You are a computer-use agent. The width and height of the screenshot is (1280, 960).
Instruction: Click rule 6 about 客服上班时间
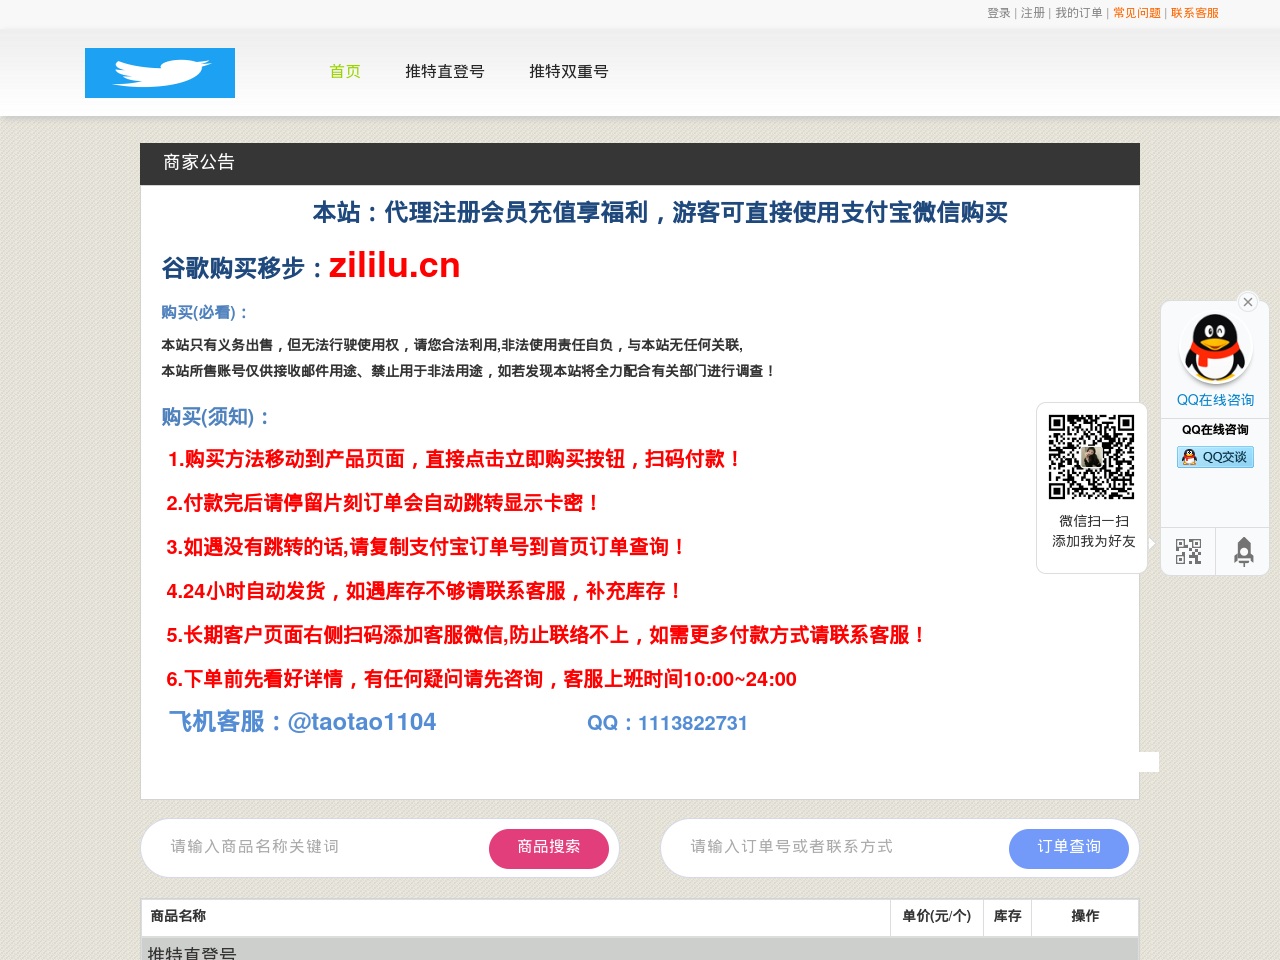click(x=481, y=679)
